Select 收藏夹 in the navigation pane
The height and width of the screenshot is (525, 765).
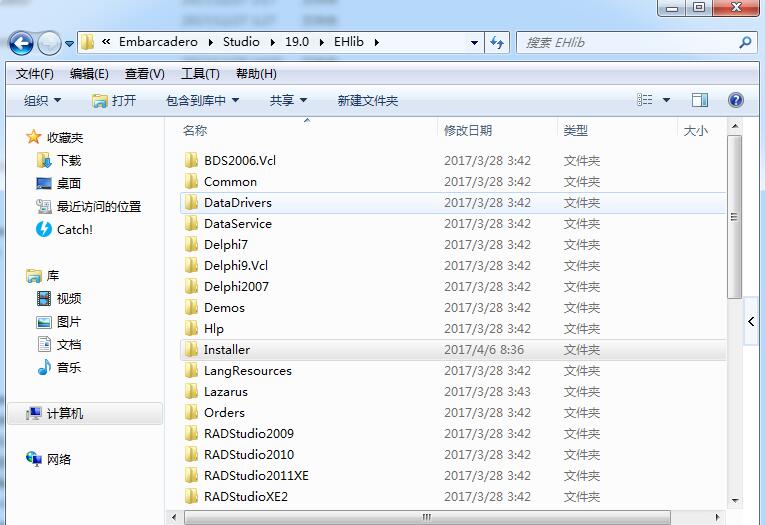pos(55,137)
